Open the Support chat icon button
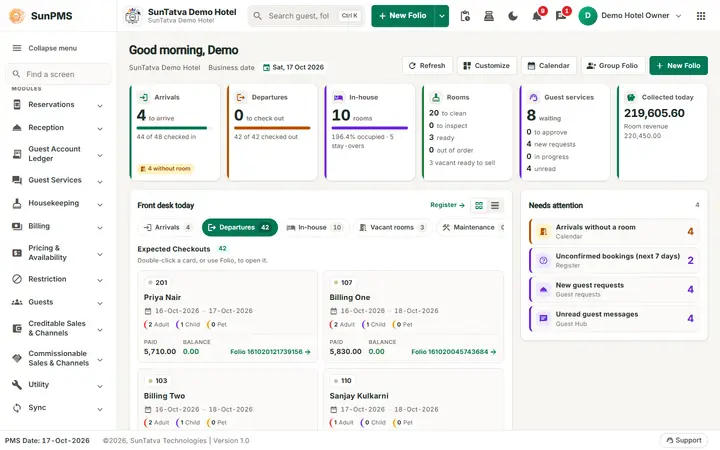 coord(683,440)
